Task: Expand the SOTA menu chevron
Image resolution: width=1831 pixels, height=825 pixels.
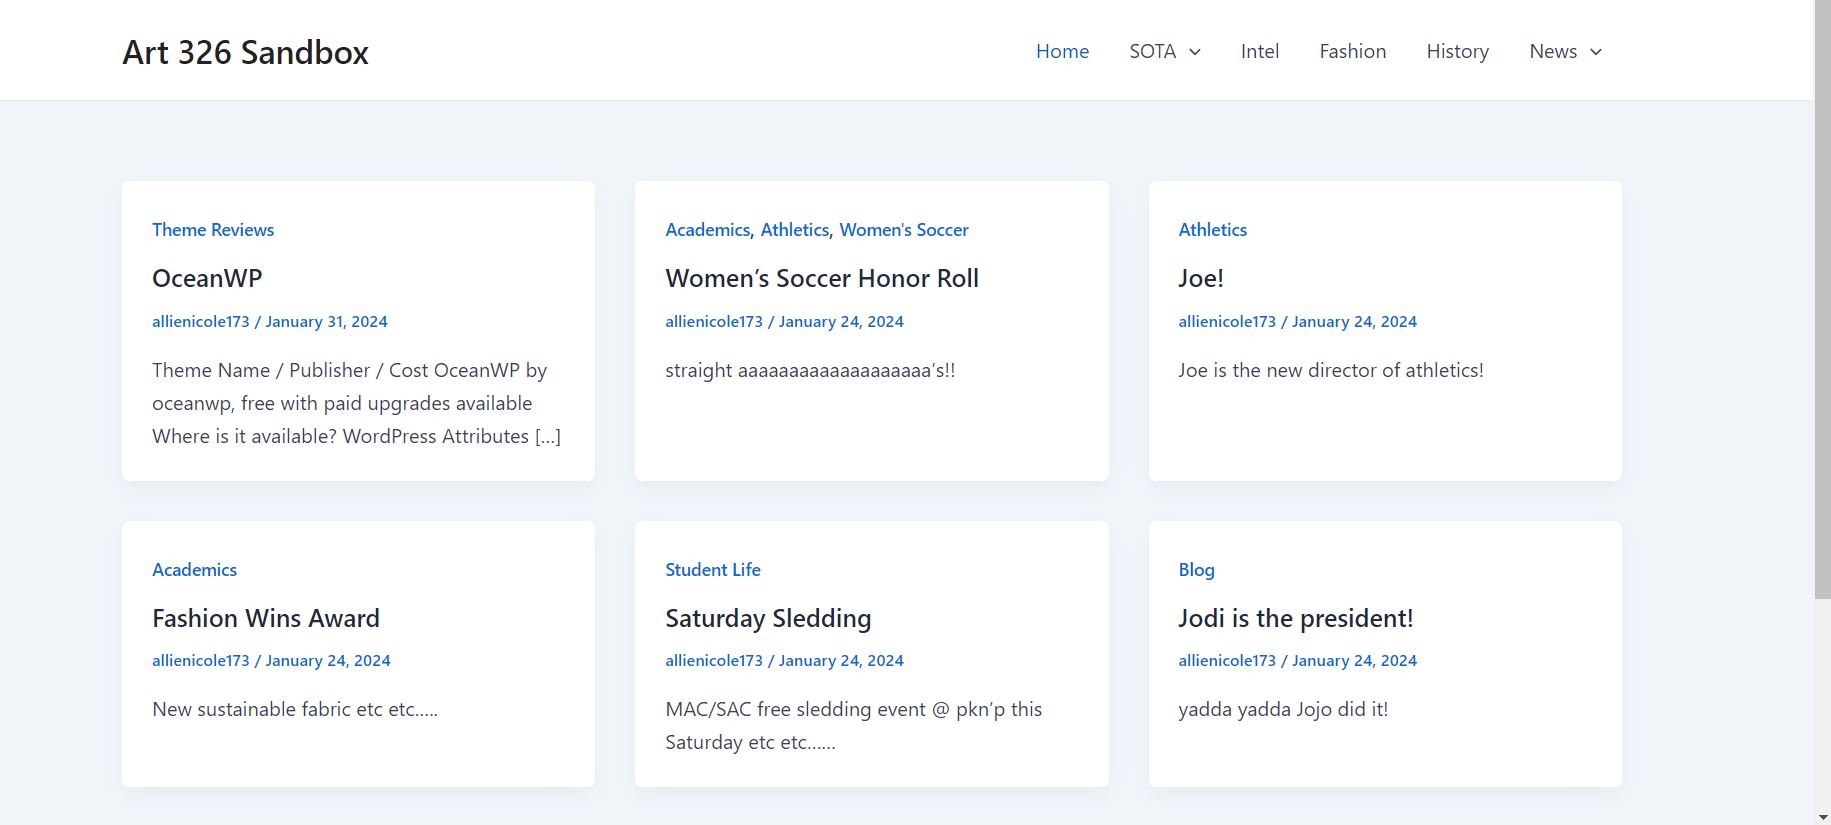Action: (x=1194, y=52)
